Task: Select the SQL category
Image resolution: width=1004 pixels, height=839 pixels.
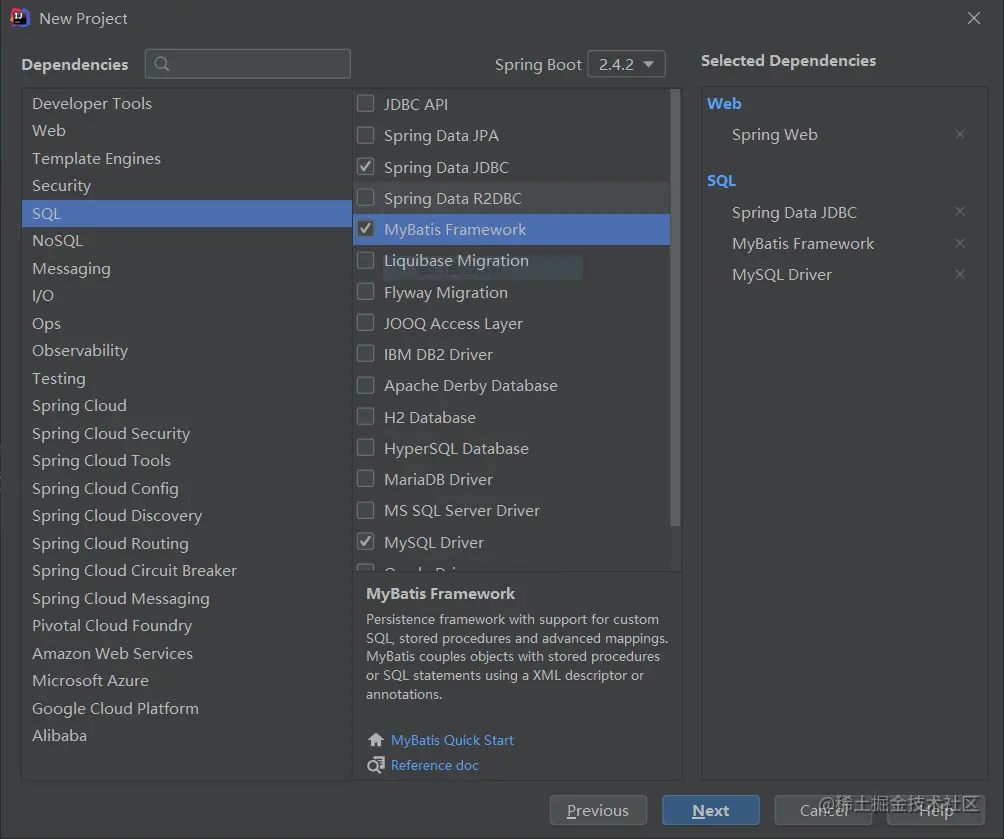Action: [x=186, y=213]
